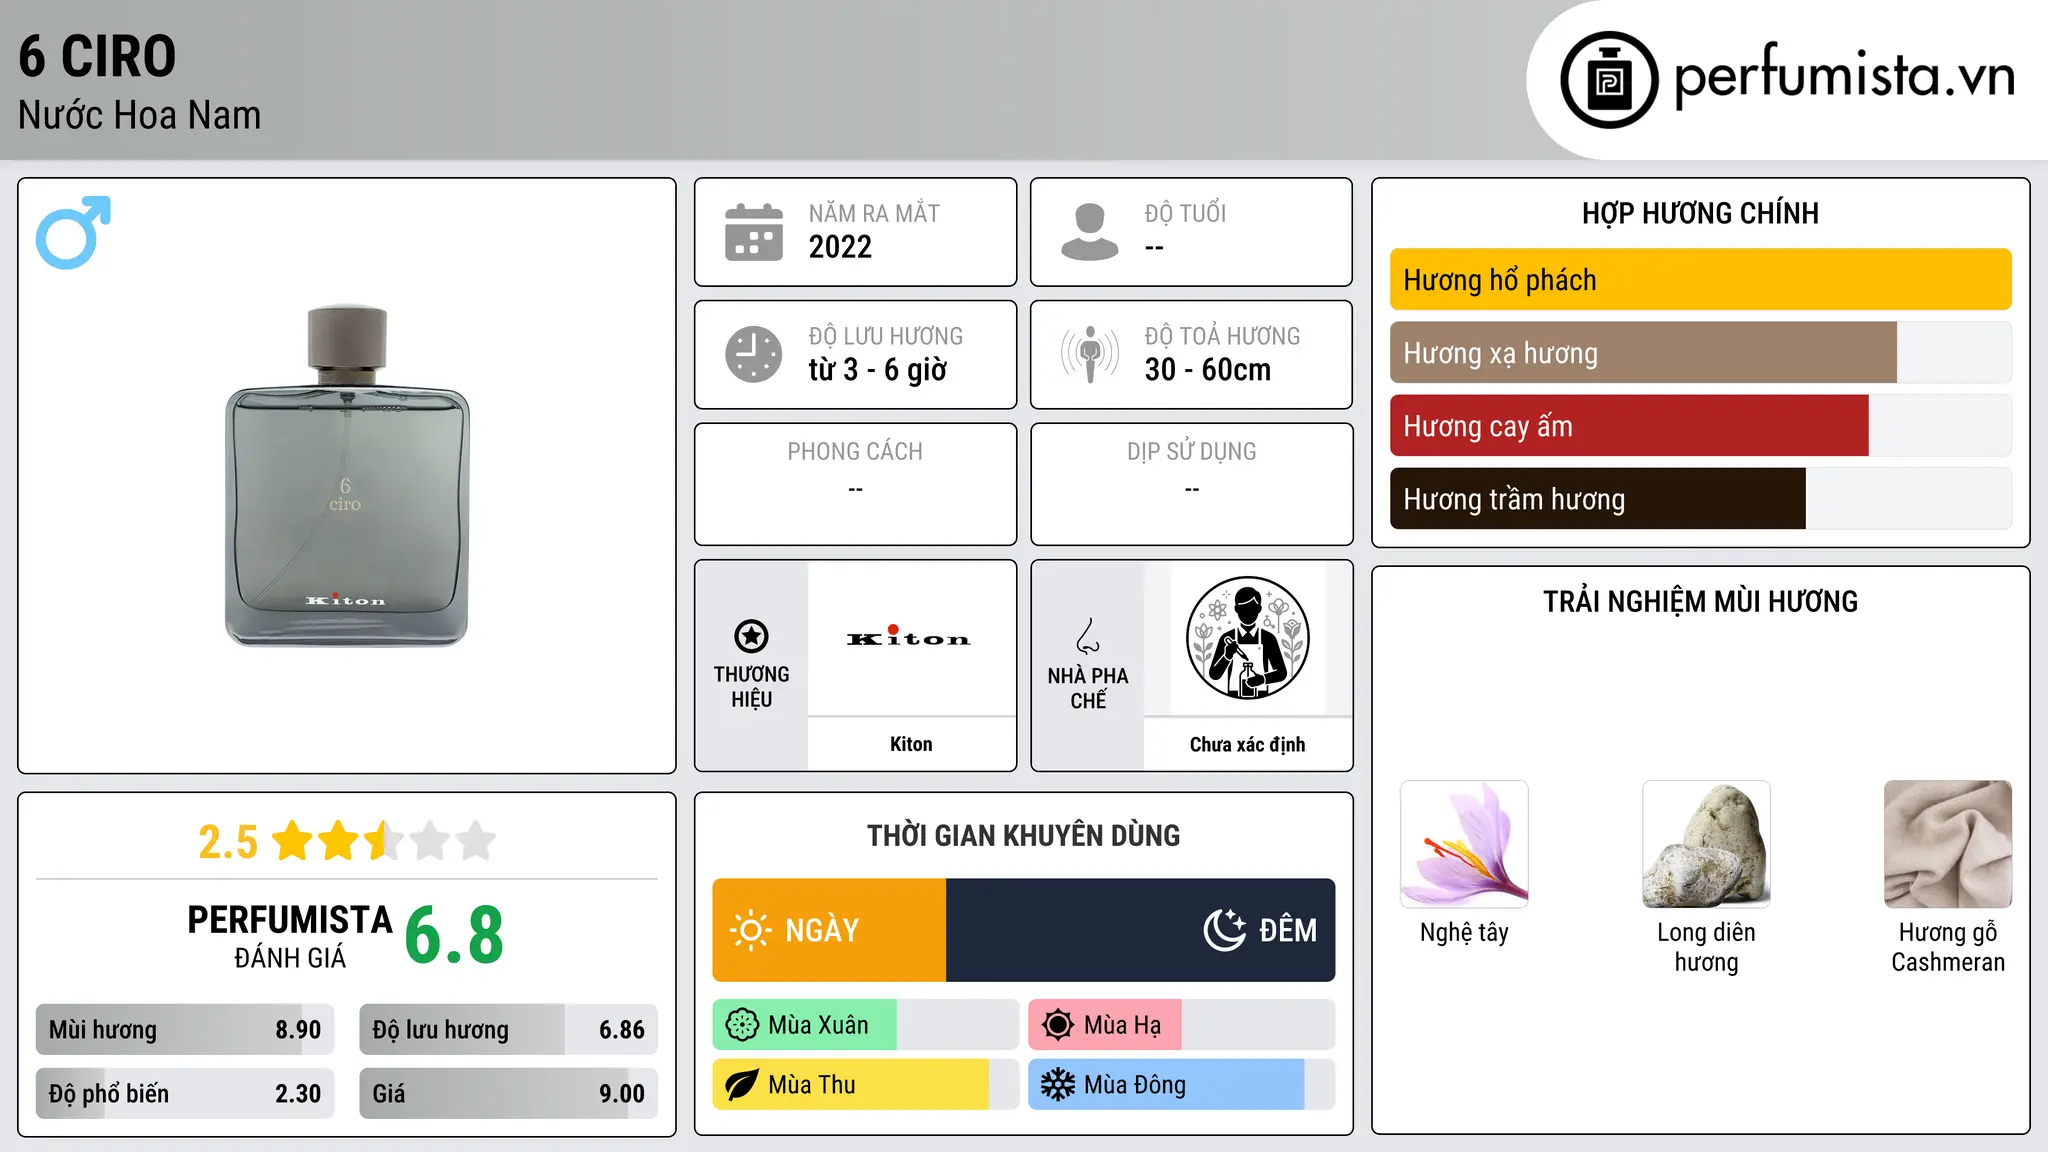Click the perfumer illustration avatar
The width and height of the screenshot is (2048, 1152).
pyautogui.click(x=1248, y=638)
